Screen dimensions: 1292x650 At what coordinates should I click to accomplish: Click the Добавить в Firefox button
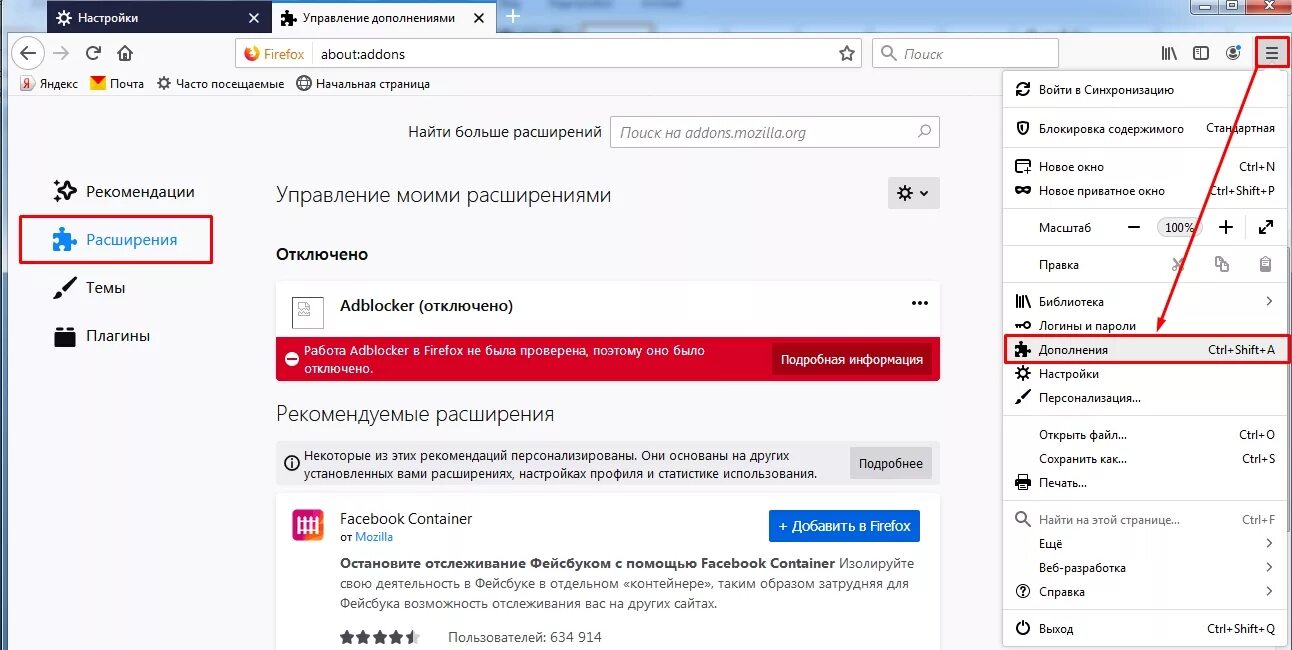click(844, 526)
